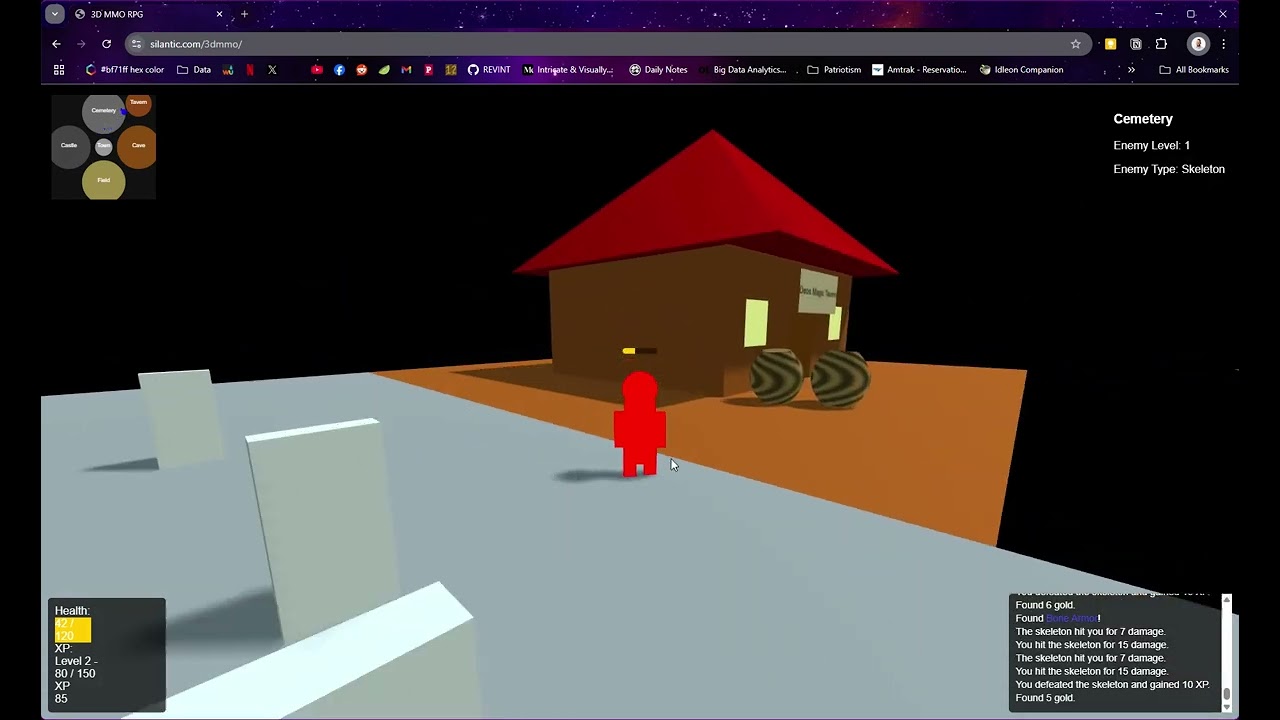Open the Big Data Analytics bookmark

click(742, 70)
